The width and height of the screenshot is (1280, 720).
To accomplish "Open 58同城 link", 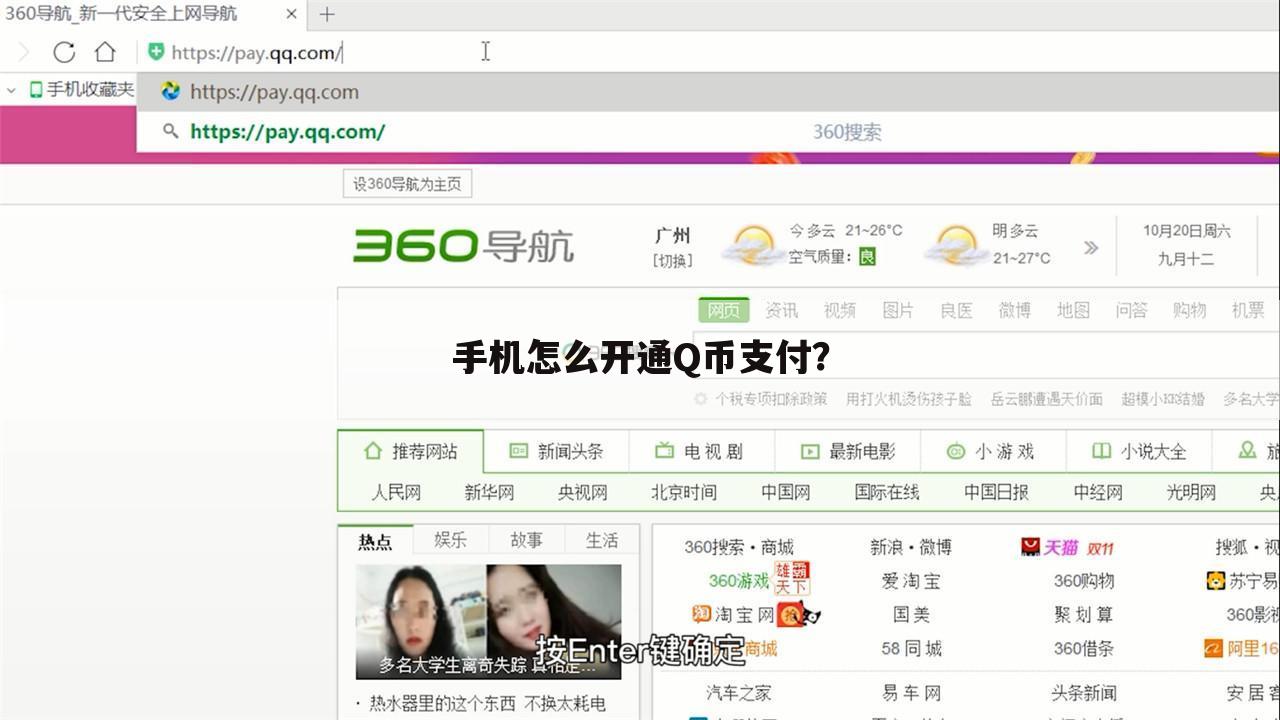I will click(911, 648).
